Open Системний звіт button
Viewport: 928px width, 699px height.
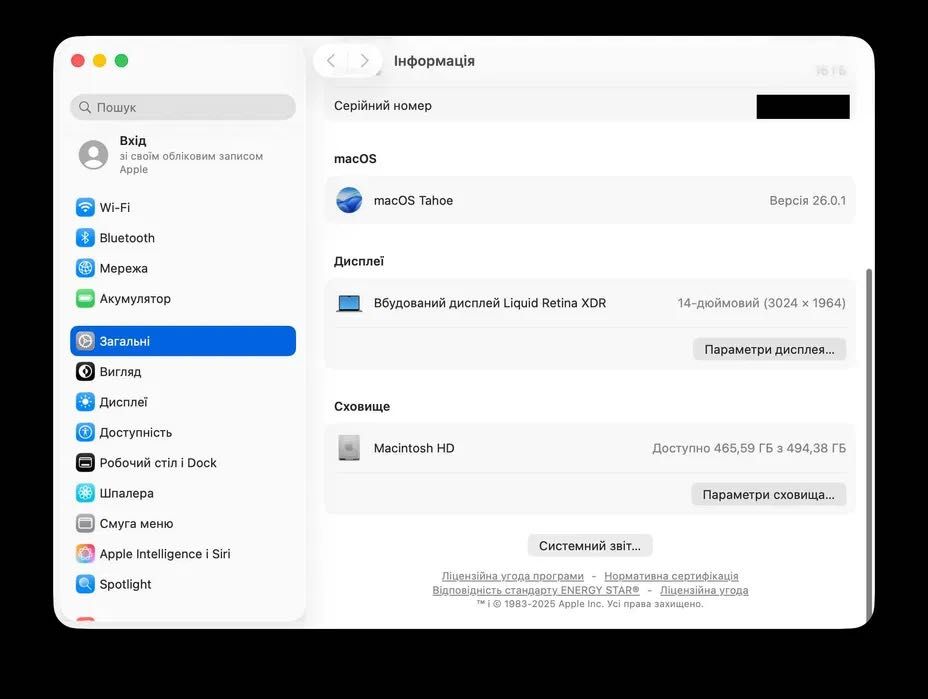pyautogui.click(x=590, y=546)
